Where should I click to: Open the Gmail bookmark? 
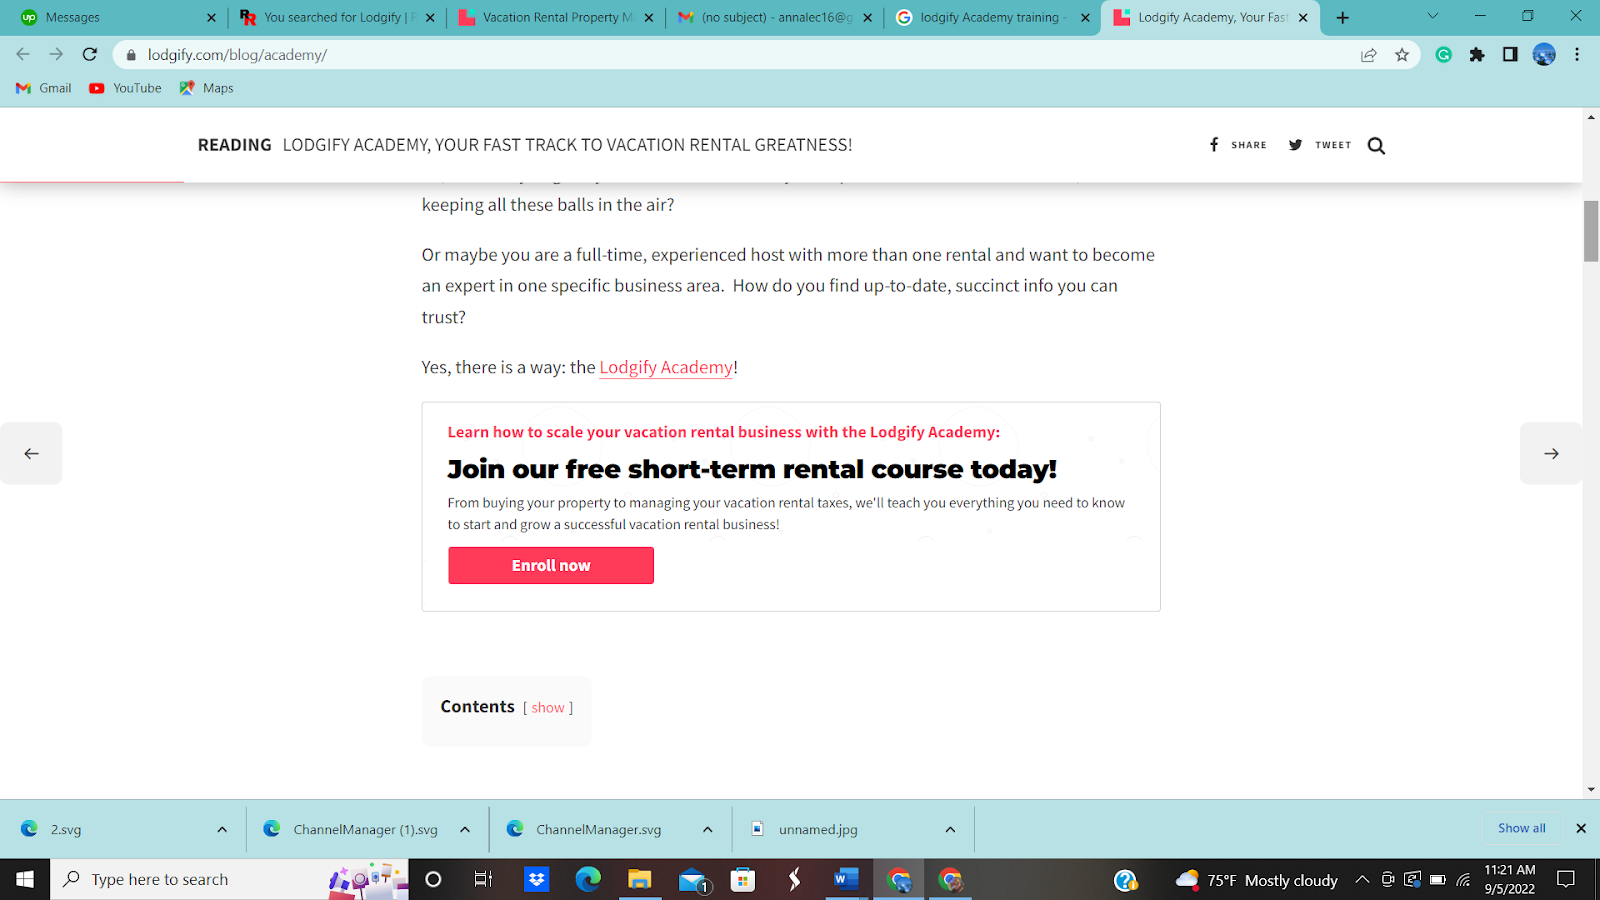click(x=44, y=88)
